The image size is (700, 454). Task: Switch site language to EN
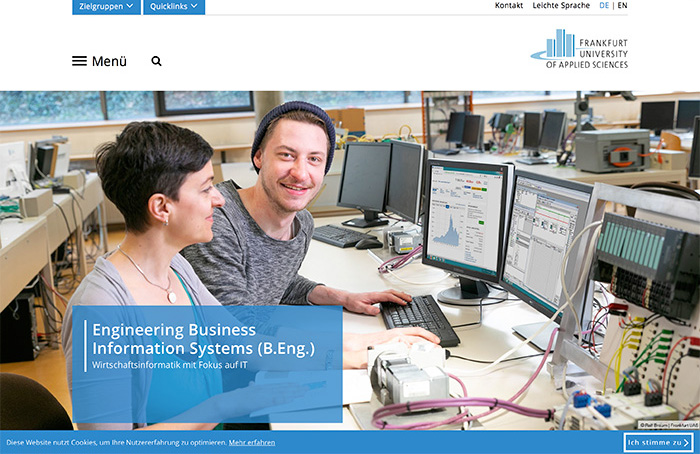point(623,6)
